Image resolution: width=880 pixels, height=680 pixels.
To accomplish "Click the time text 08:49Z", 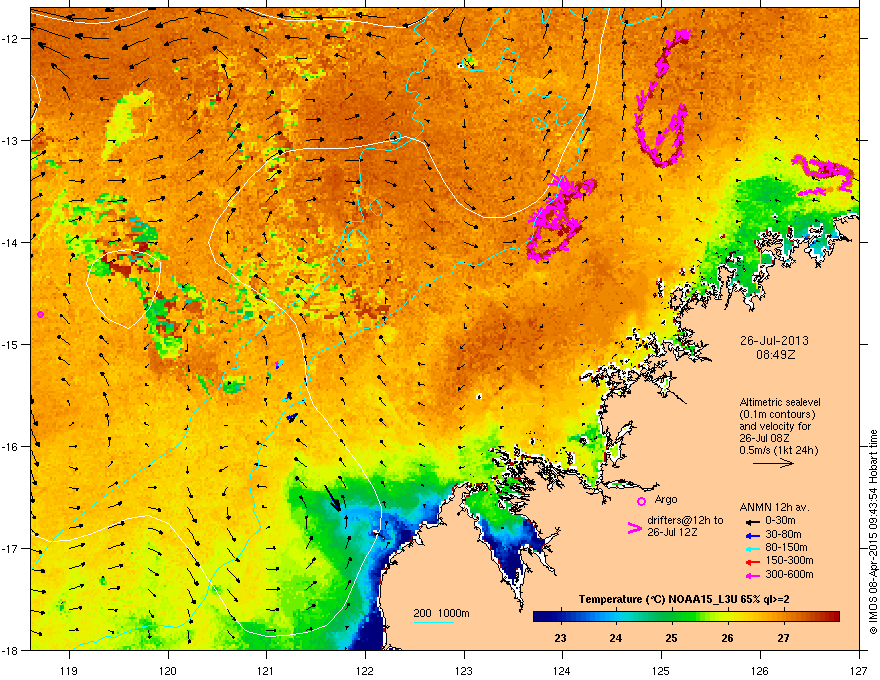I will click(774, 355).
